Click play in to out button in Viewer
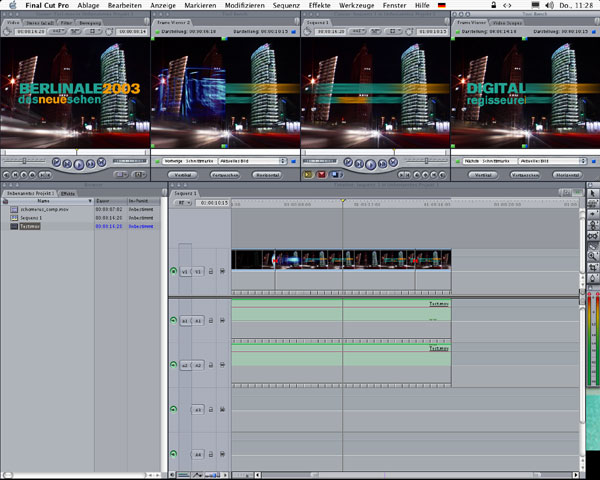Viewport: 600px width, 480px height. tap(67, 164)
